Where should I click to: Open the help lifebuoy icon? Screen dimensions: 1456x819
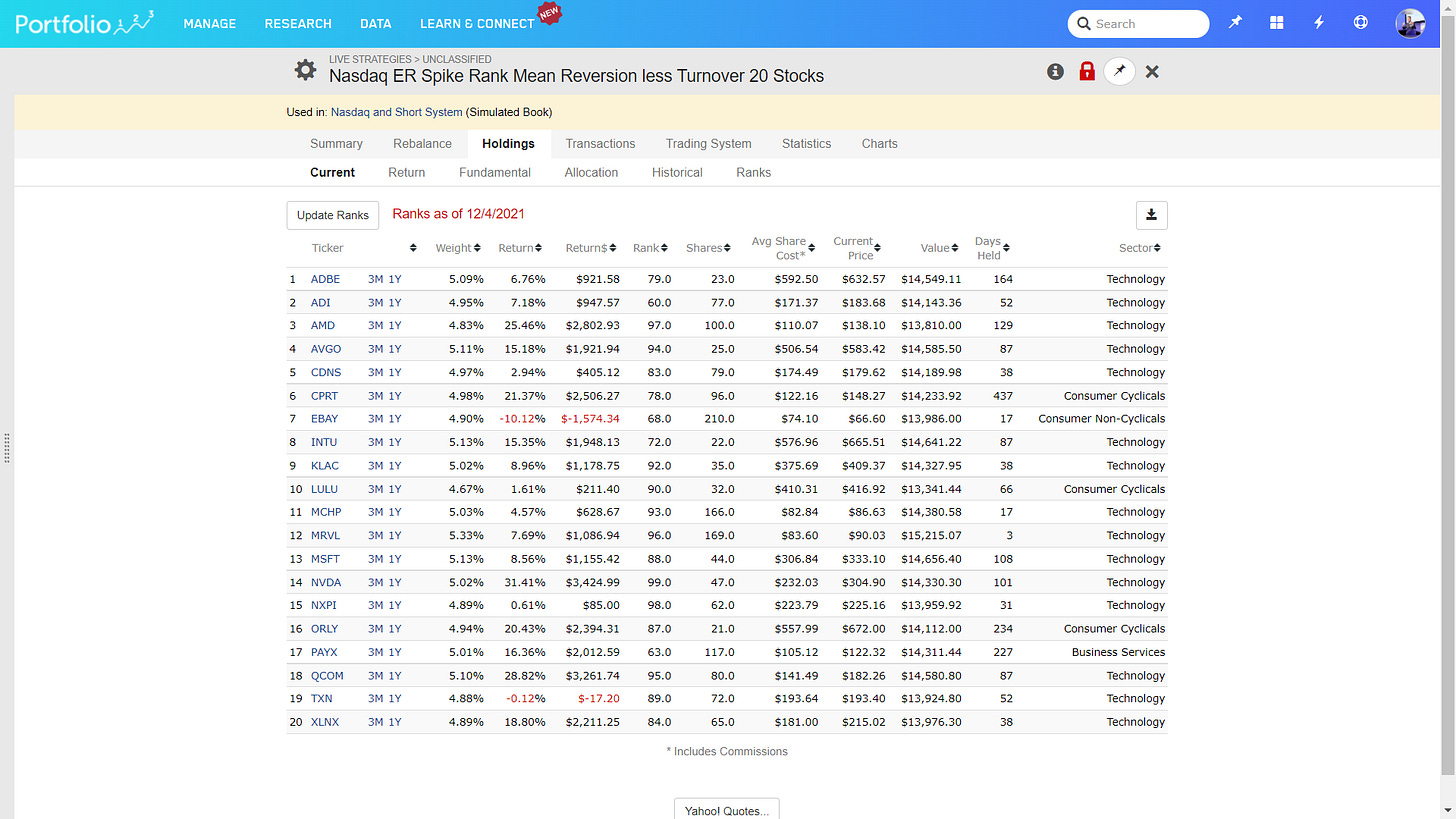point(1360,23)
